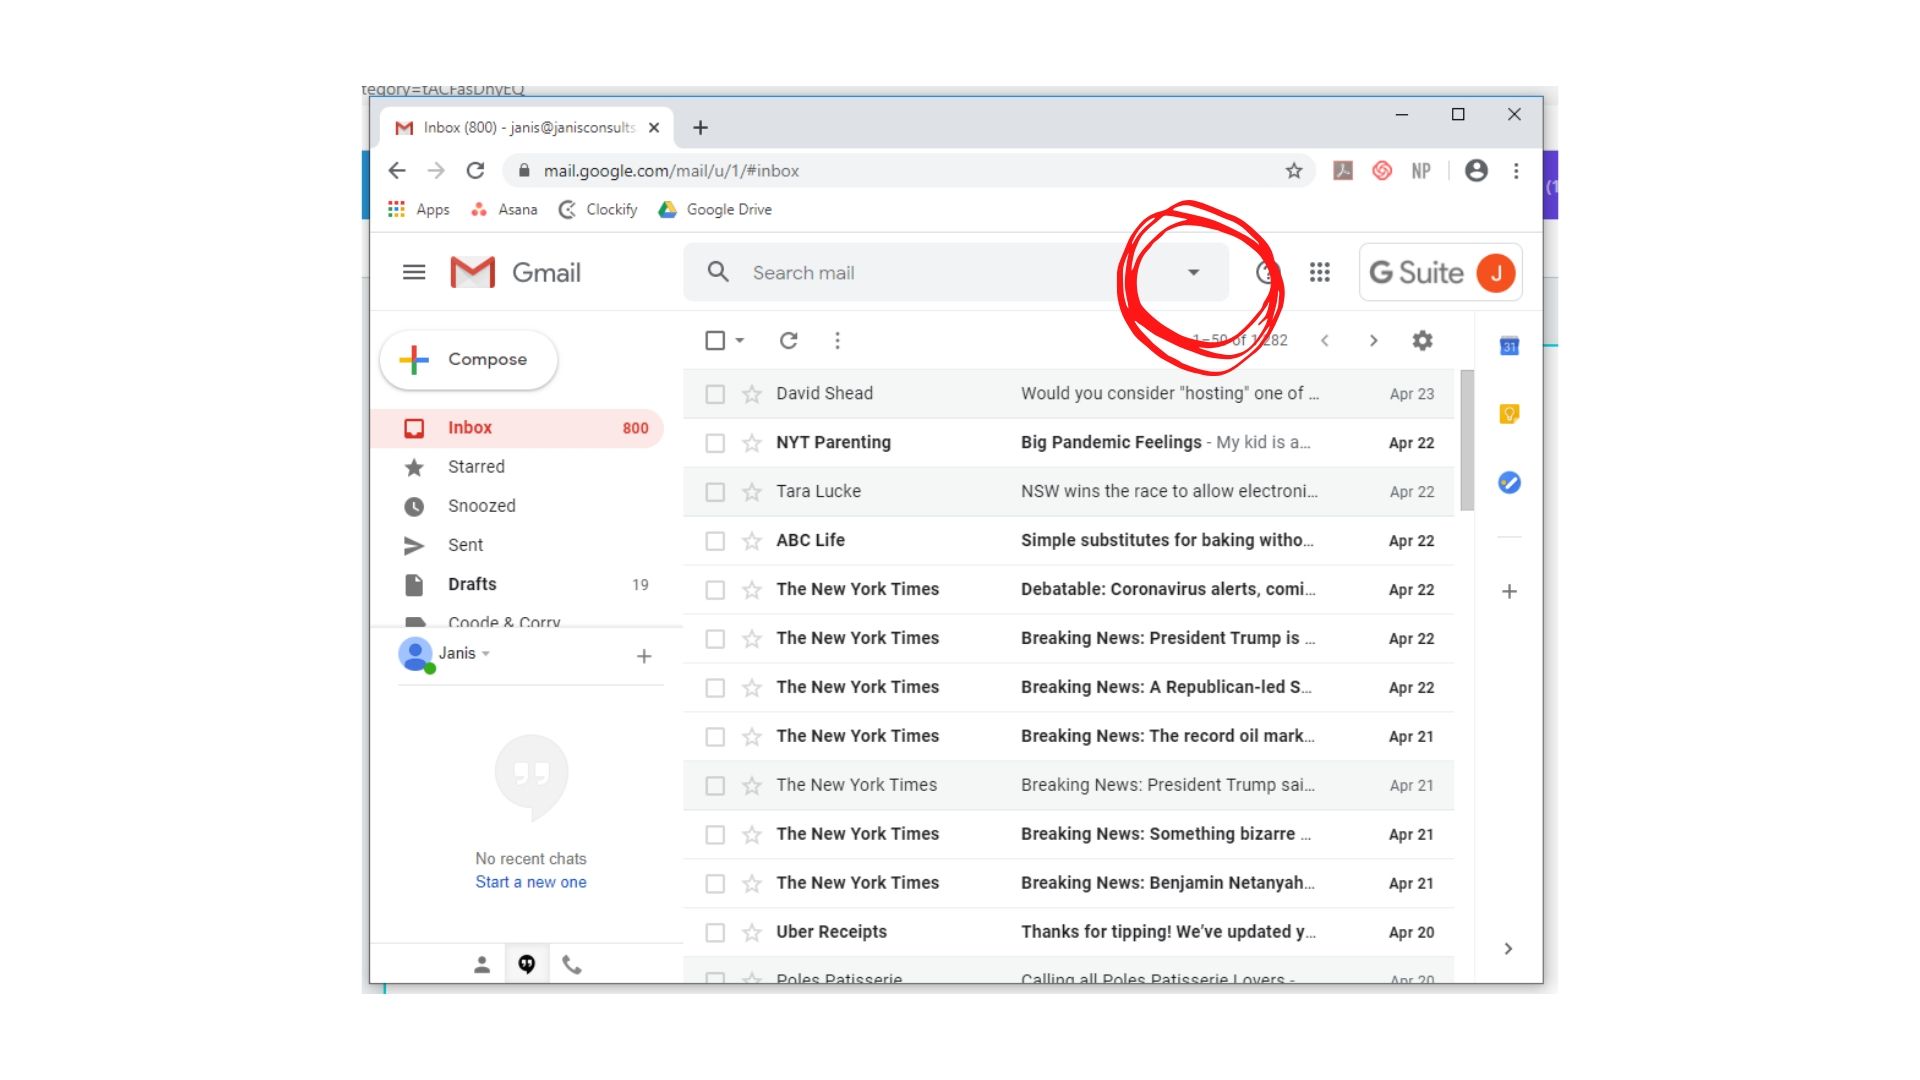
Task: Open Google Keep side panel icon
Action: coord(1509,413)
